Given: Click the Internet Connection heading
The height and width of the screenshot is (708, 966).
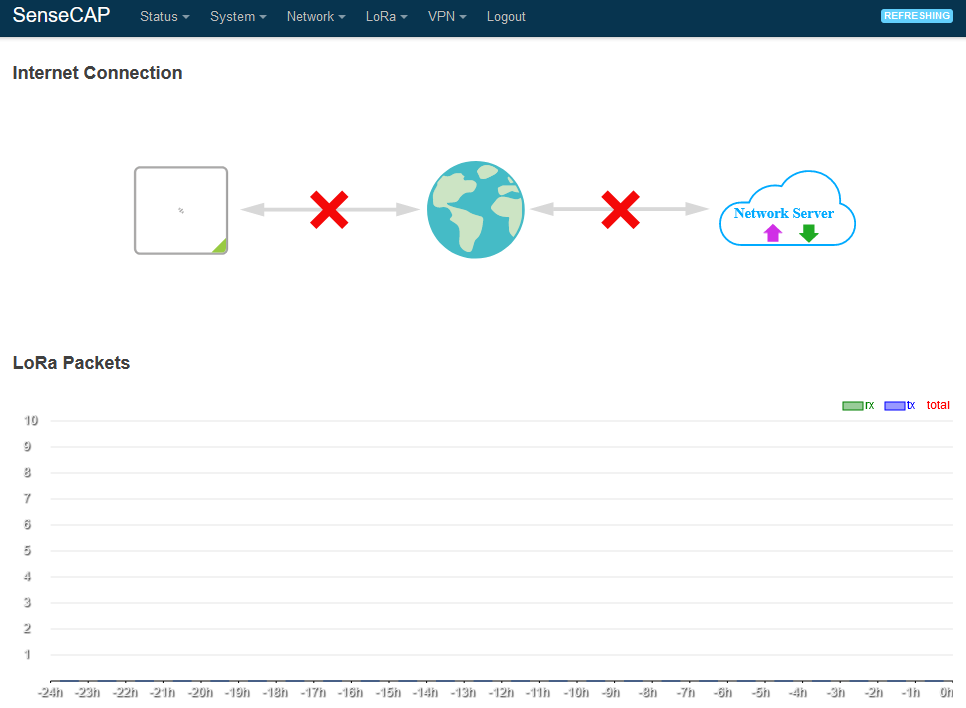Looking at the screenshot, I should (97, 73).
